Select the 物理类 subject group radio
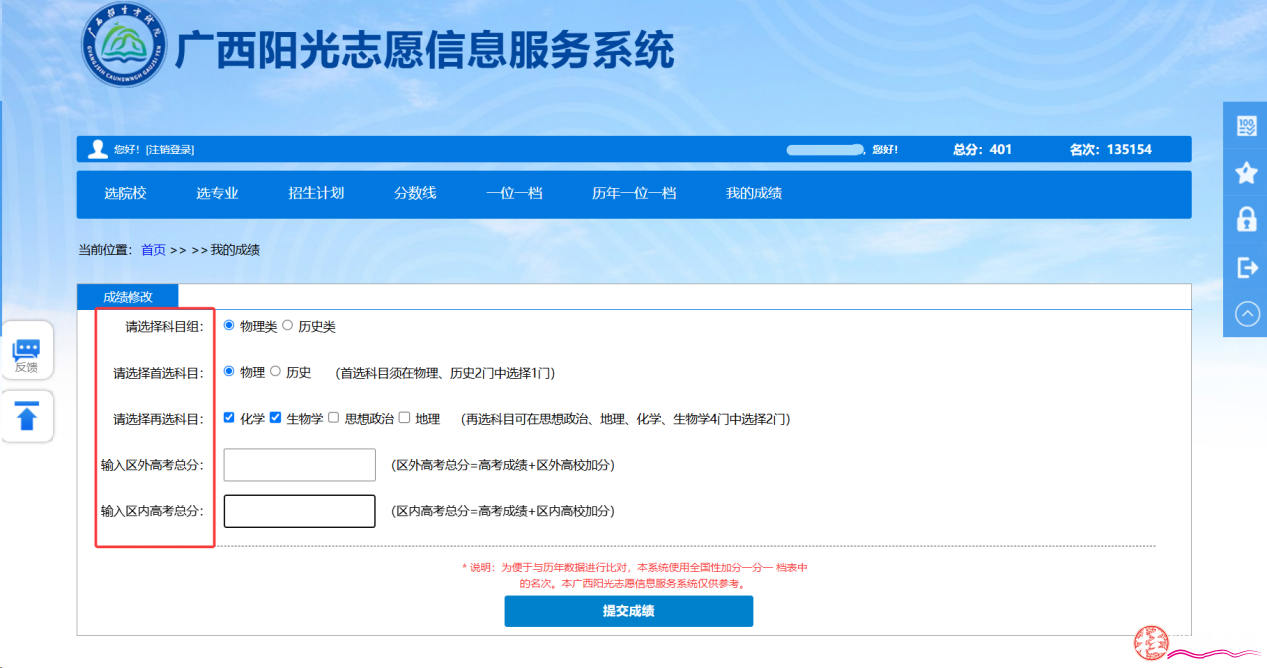The image size is (1267, 668). click(x=229, y=325)
